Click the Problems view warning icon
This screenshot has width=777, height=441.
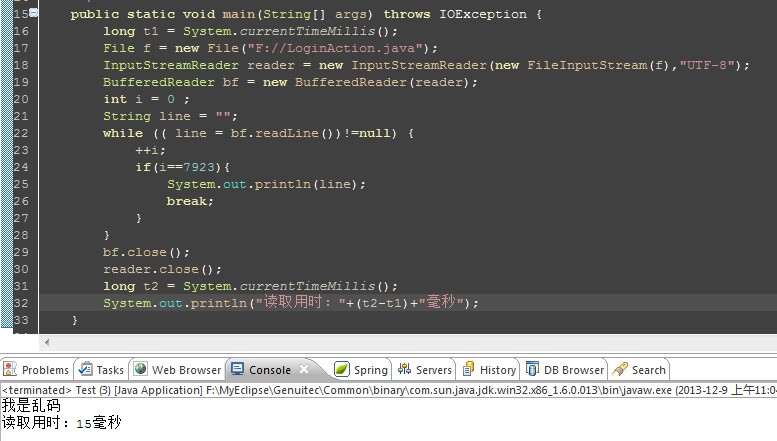[x=11, y=369]
